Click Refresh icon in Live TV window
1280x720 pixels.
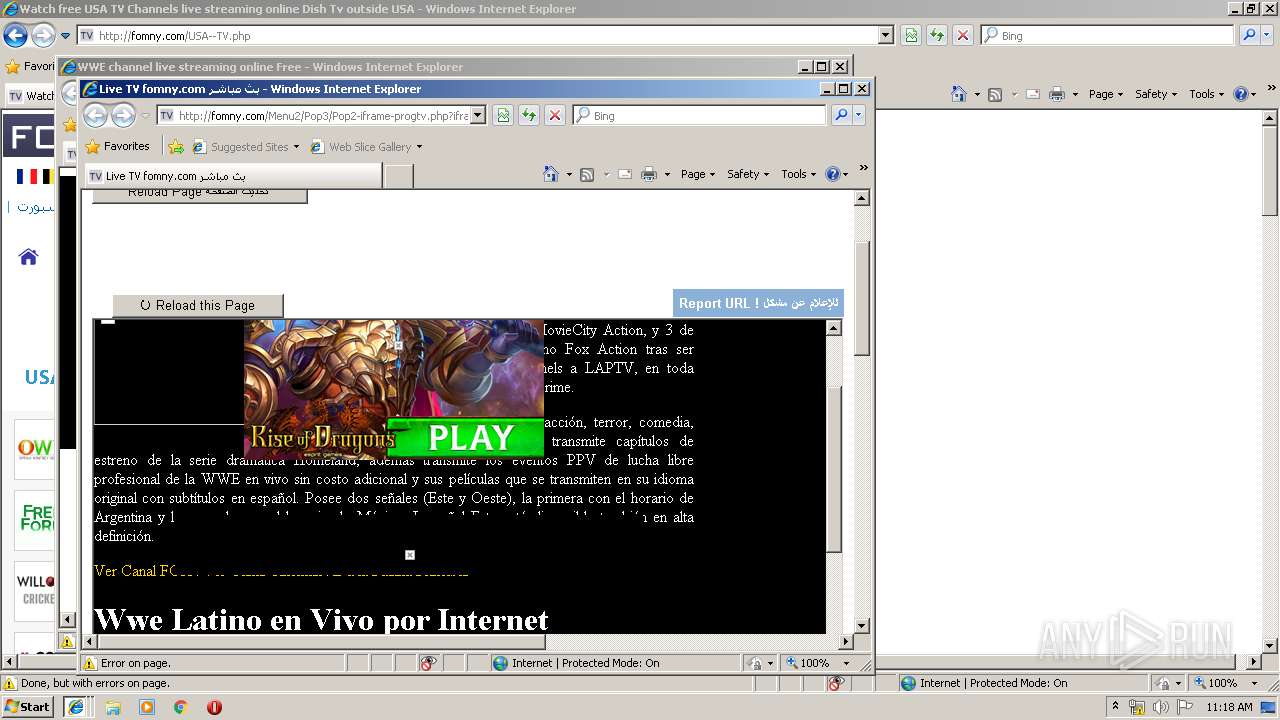coord(529,116)
